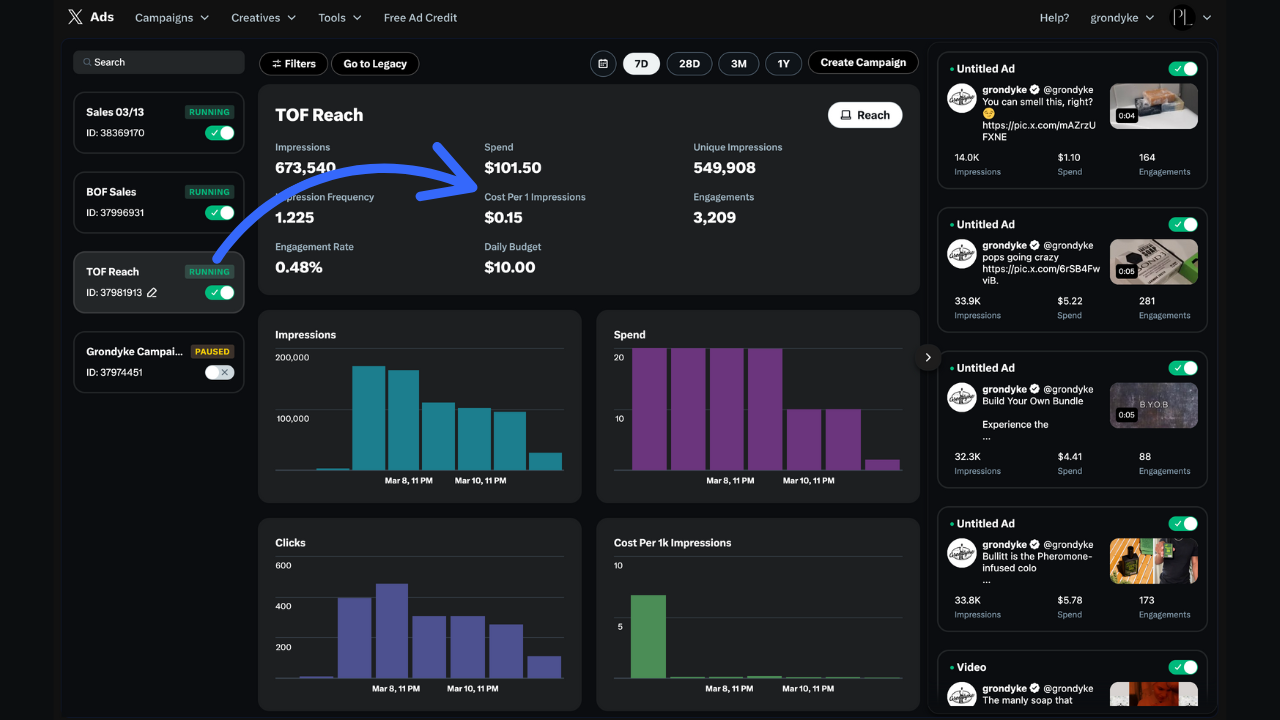Disable the top Untitled Ad green toggle

click(x=1183, y=68)
